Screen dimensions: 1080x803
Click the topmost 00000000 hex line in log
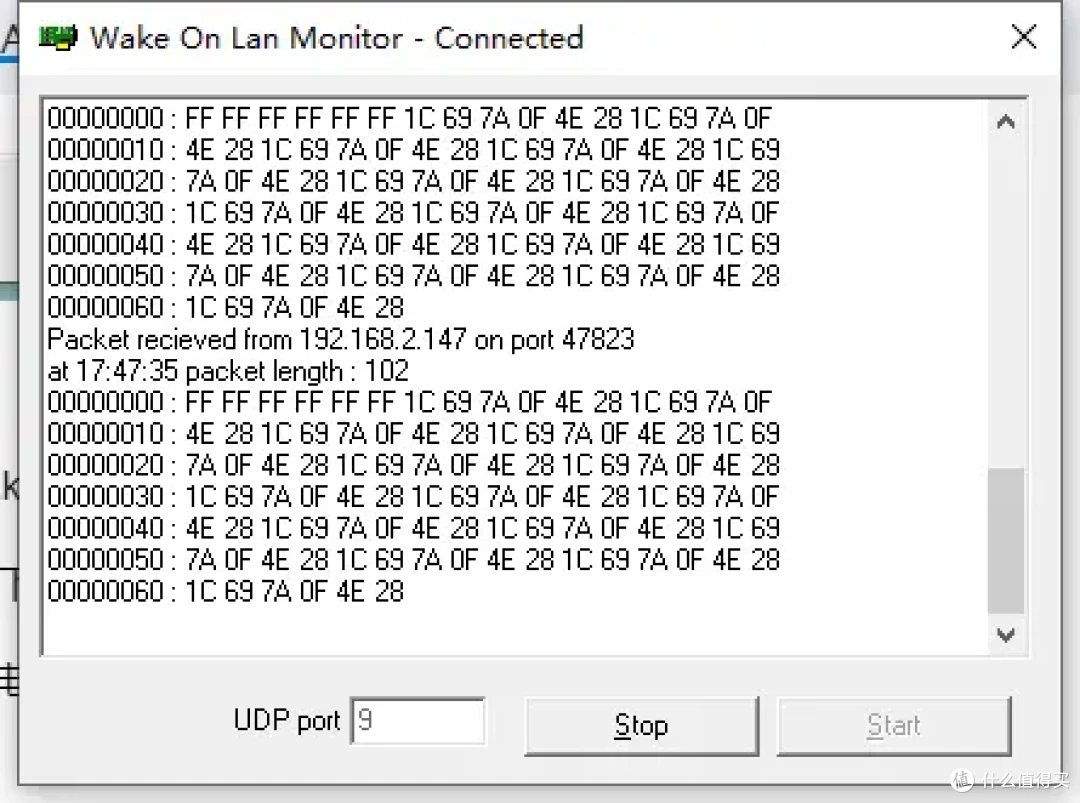[x=410, y=118]
